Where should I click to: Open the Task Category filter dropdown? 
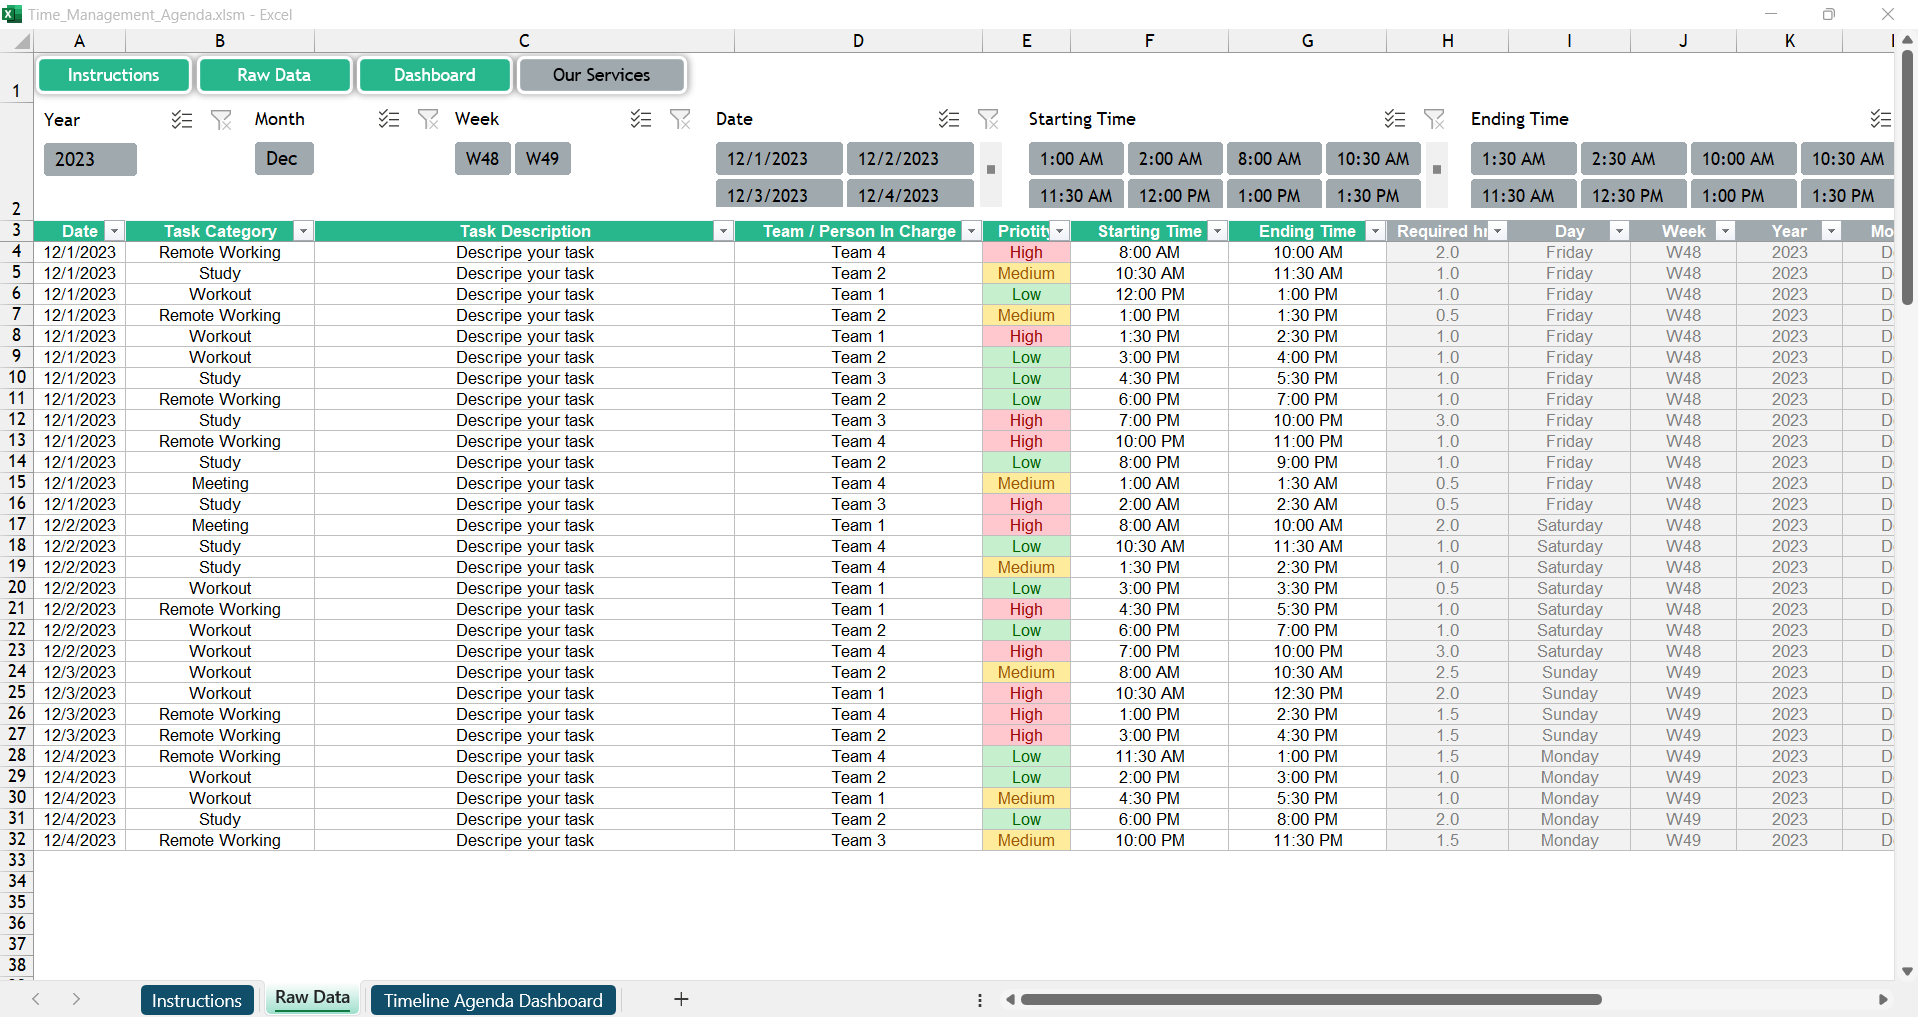click(x=303, y=231)
